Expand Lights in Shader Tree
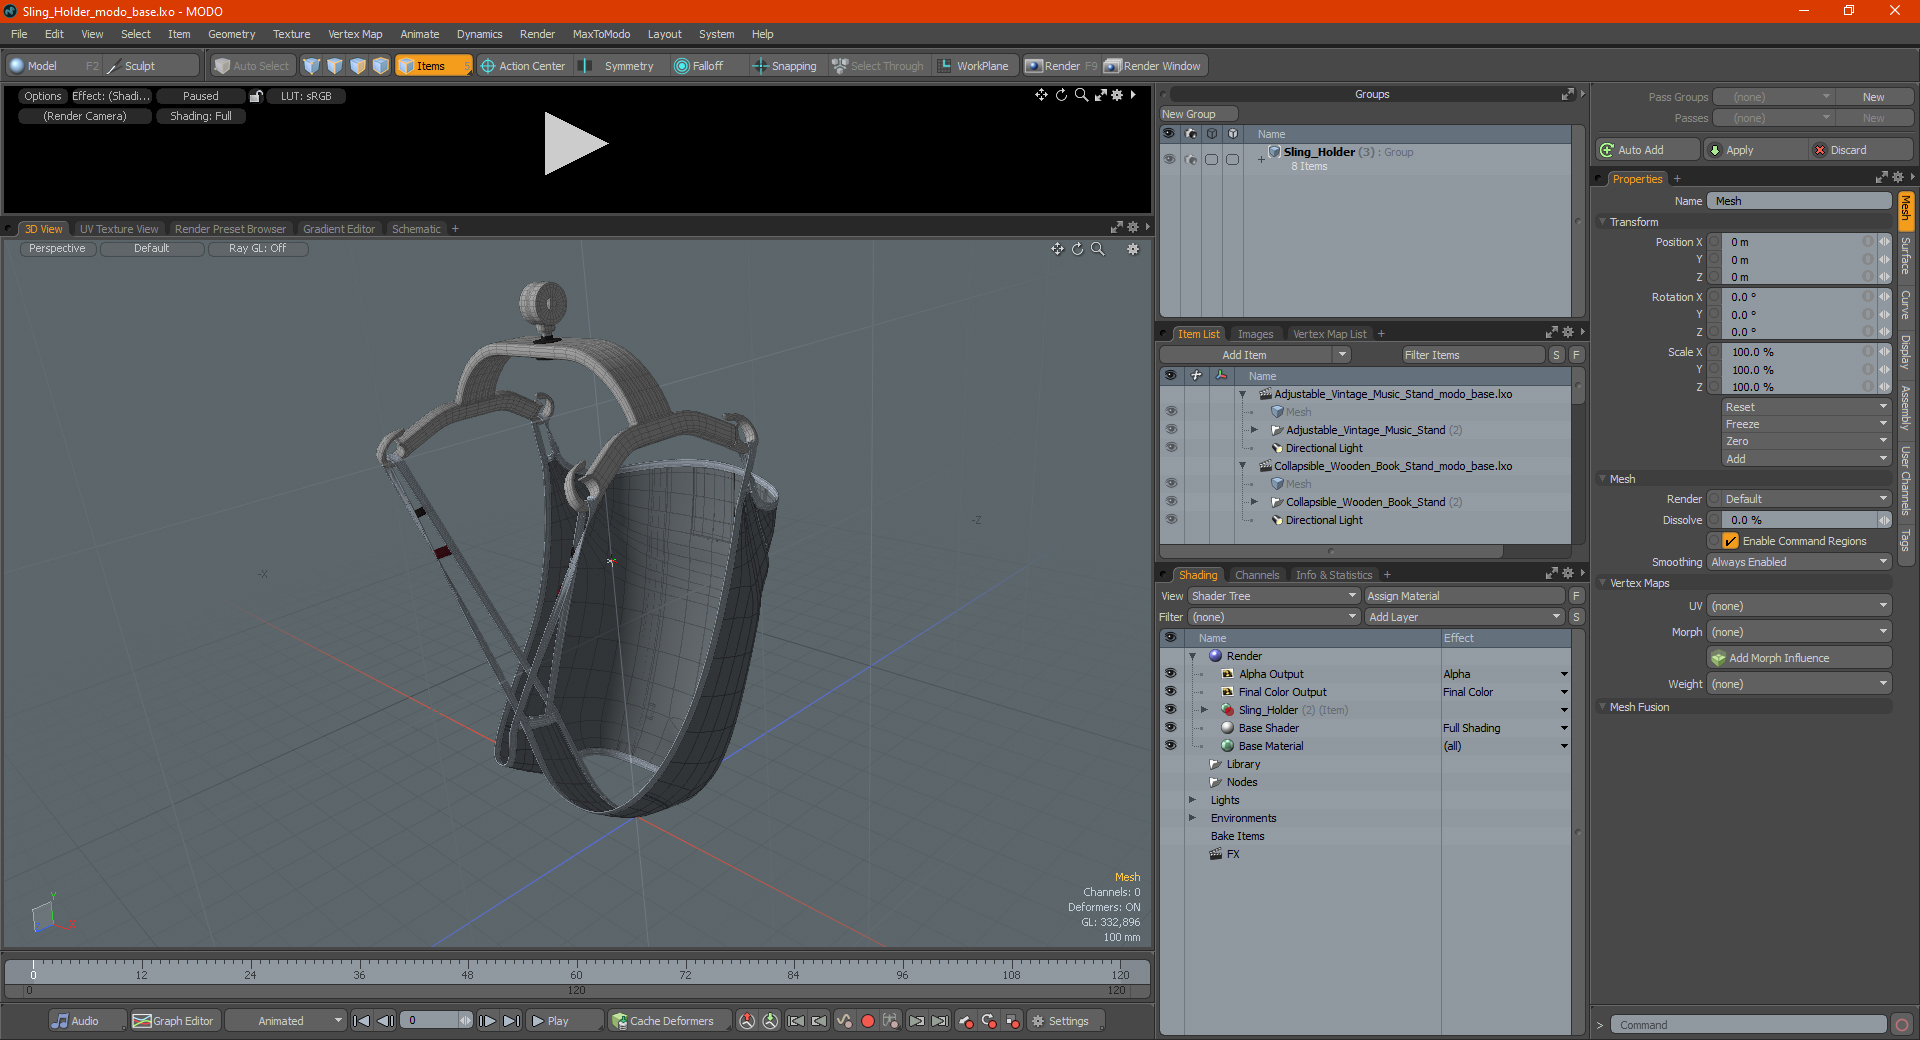Screen dimensions: 1920x1040 [x=1192, y=800]
